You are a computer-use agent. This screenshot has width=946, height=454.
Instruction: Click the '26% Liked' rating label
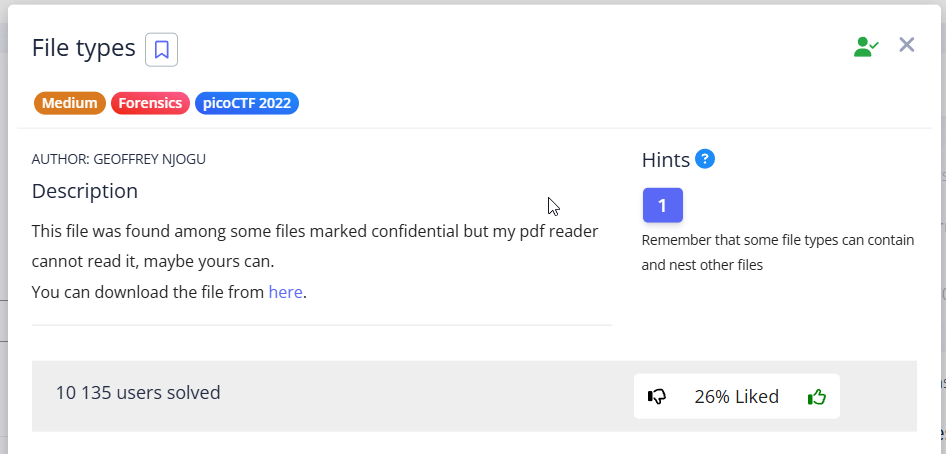(736, 397)
